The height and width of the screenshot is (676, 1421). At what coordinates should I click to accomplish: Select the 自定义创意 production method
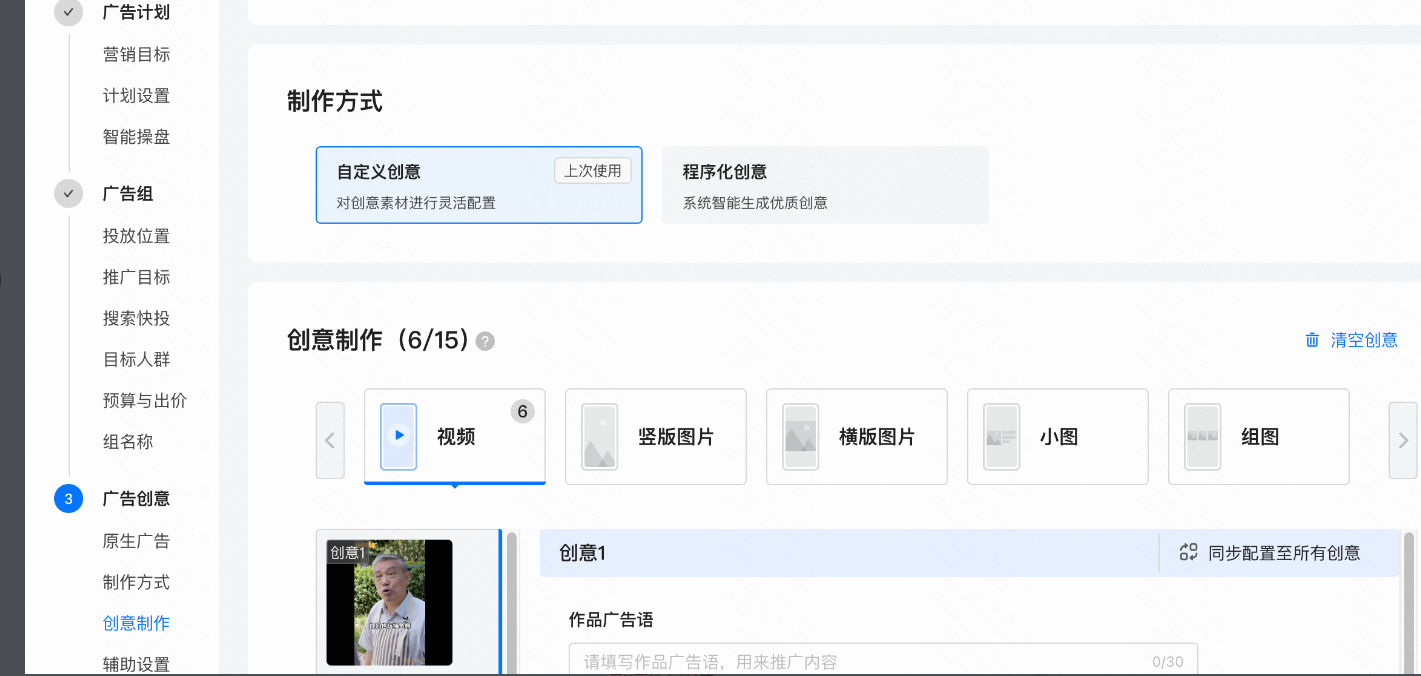tap(478, 185)
